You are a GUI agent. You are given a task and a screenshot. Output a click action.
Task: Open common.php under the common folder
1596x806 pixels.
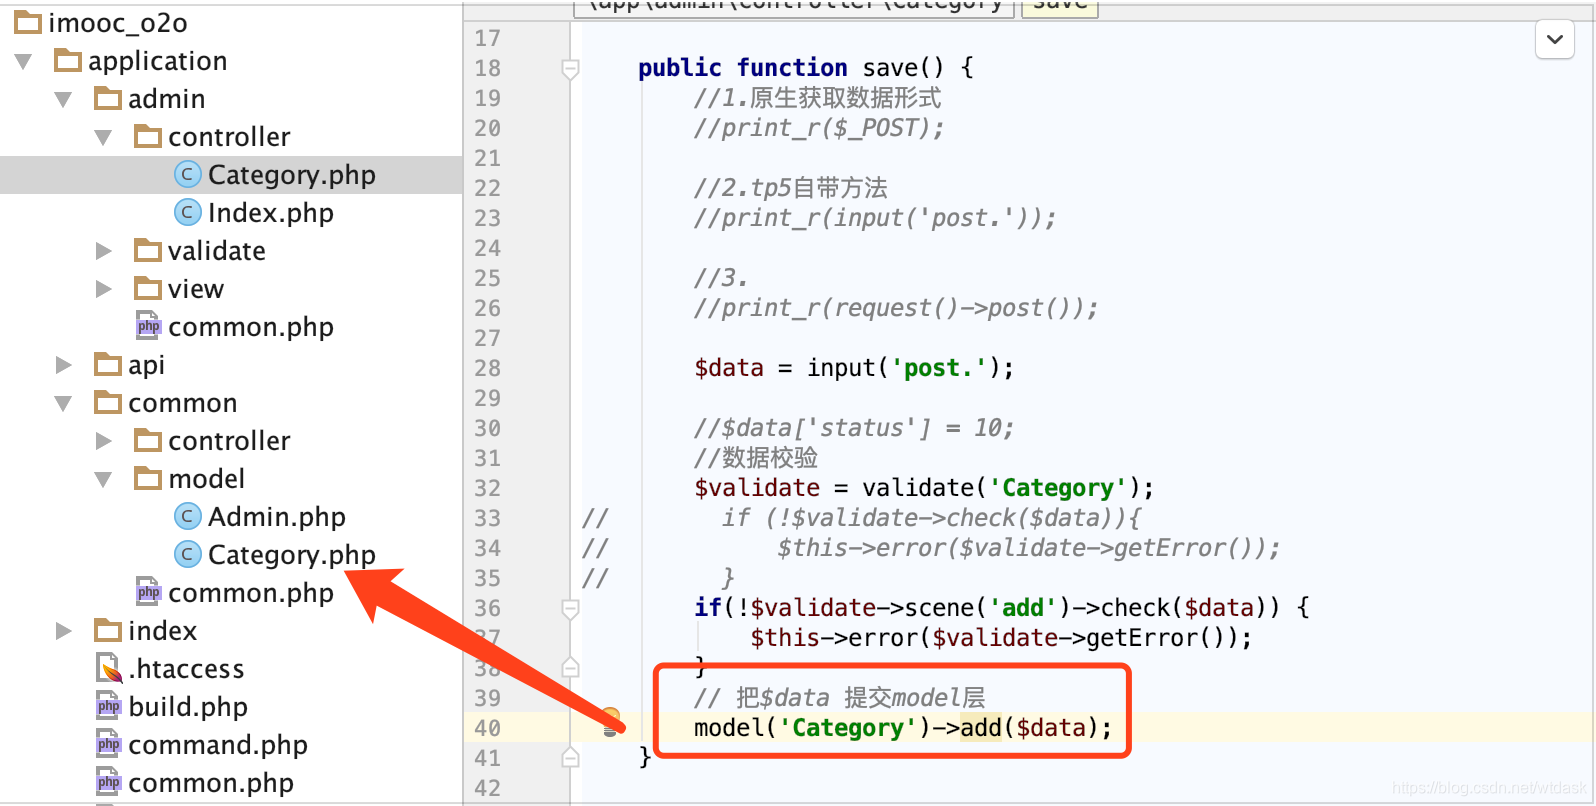click(250, 592)
